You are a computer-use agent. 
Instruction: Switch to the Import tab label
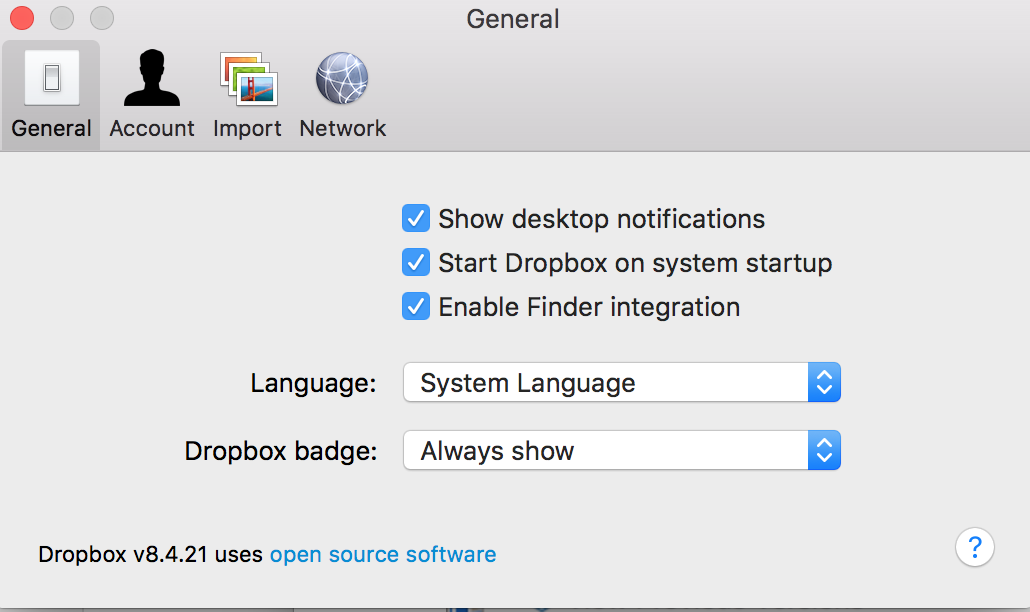pos(247,129)
